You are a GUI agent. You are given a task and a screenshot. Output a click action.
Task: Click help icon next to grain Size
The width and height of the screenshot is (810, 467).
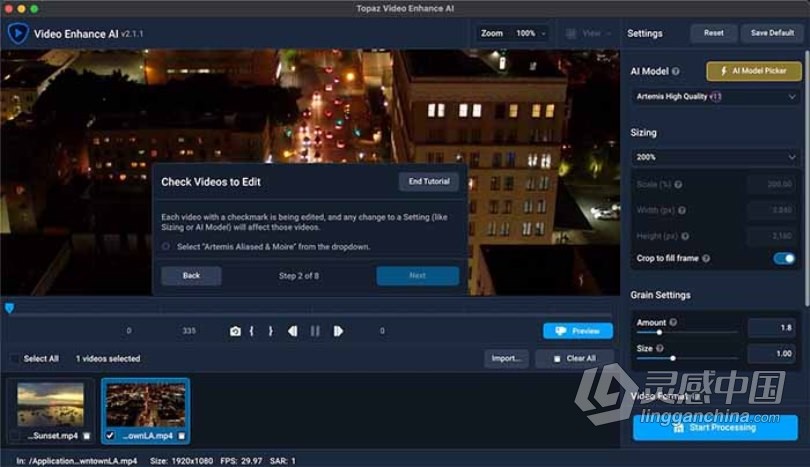pos(660,348)
